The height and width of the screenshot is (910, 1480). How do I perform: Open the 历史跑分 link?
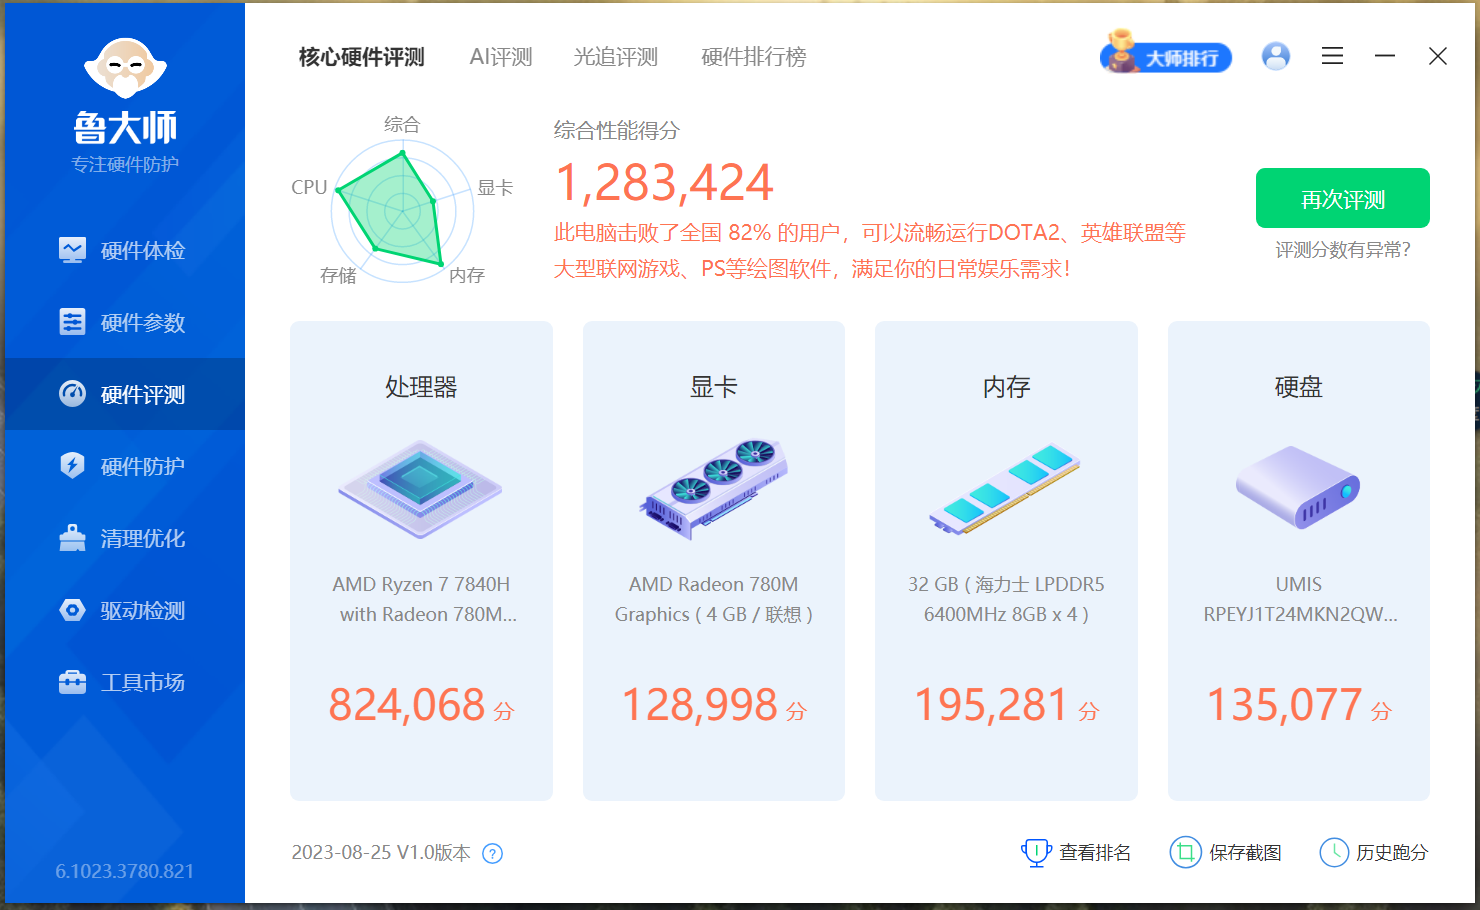click(x=1392, y=853)
